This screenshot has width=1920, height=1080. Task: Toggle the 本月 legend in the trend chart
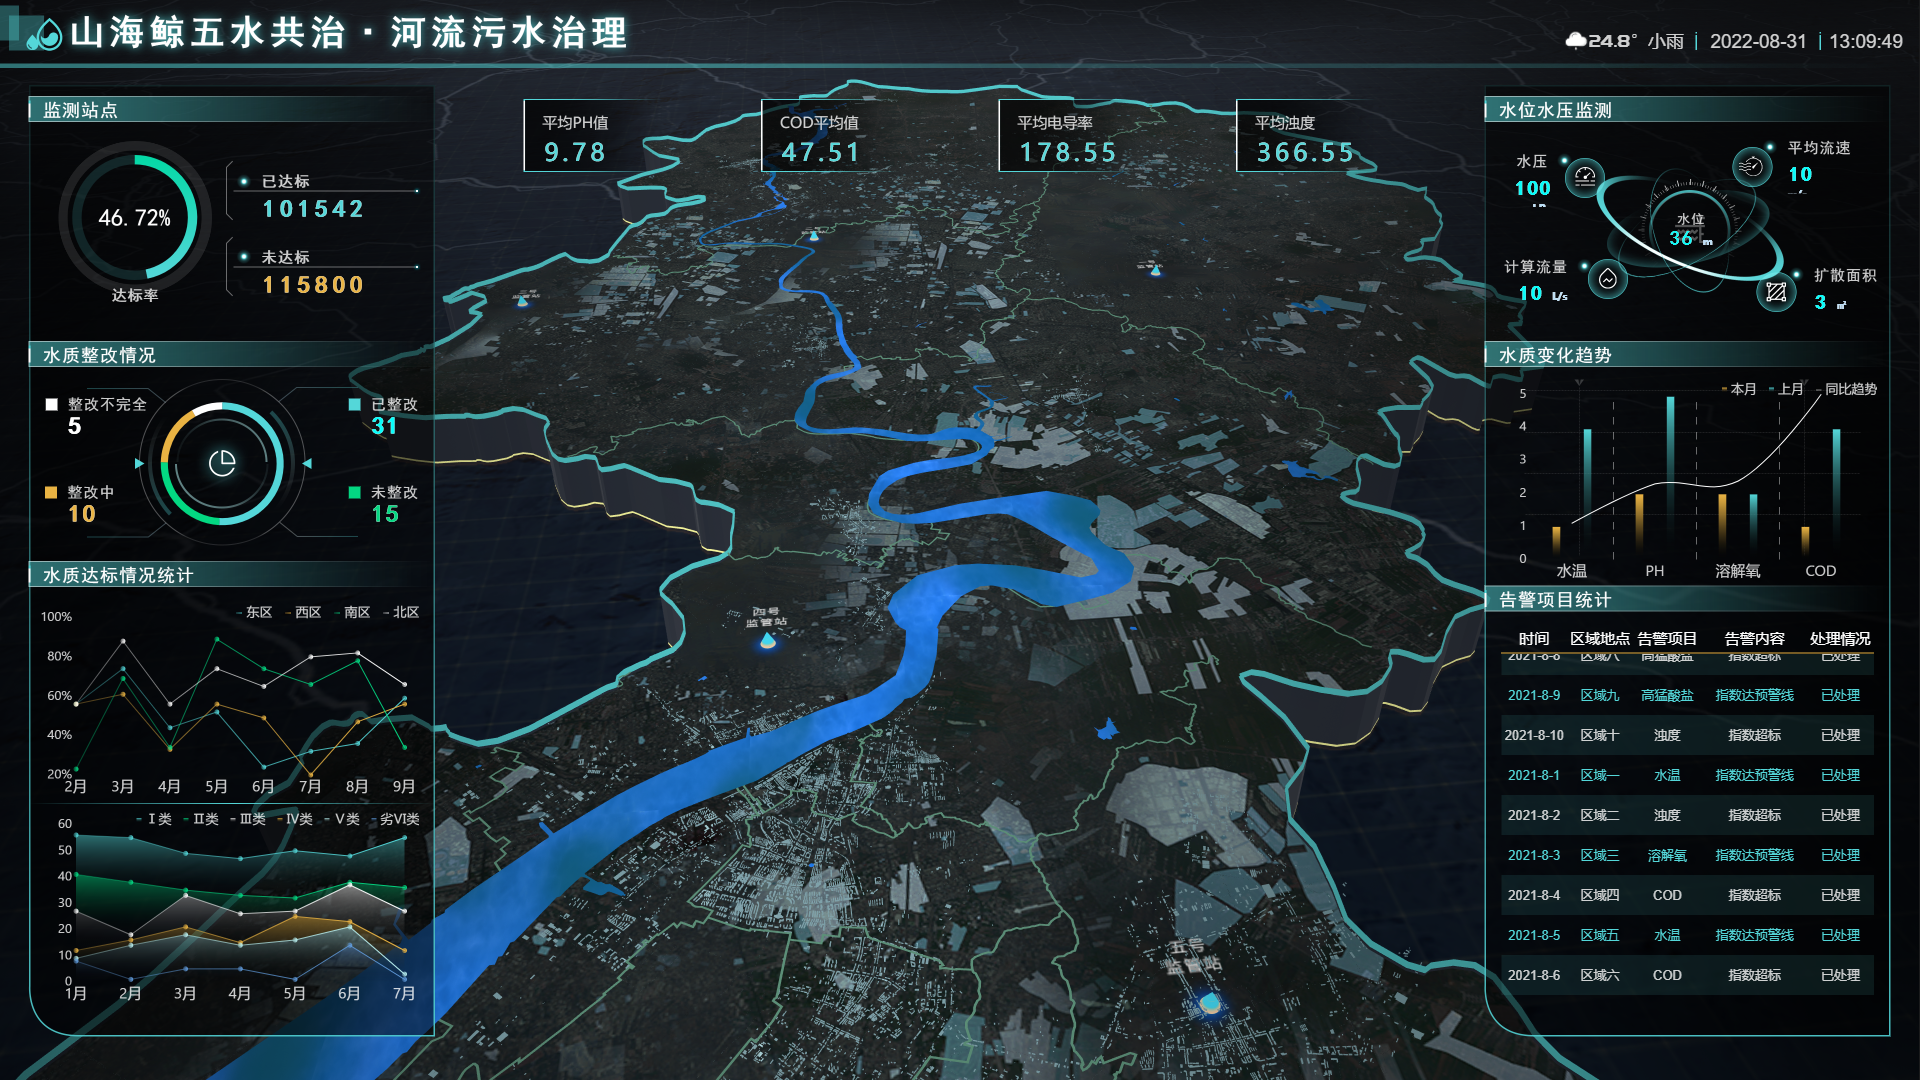1739,389
